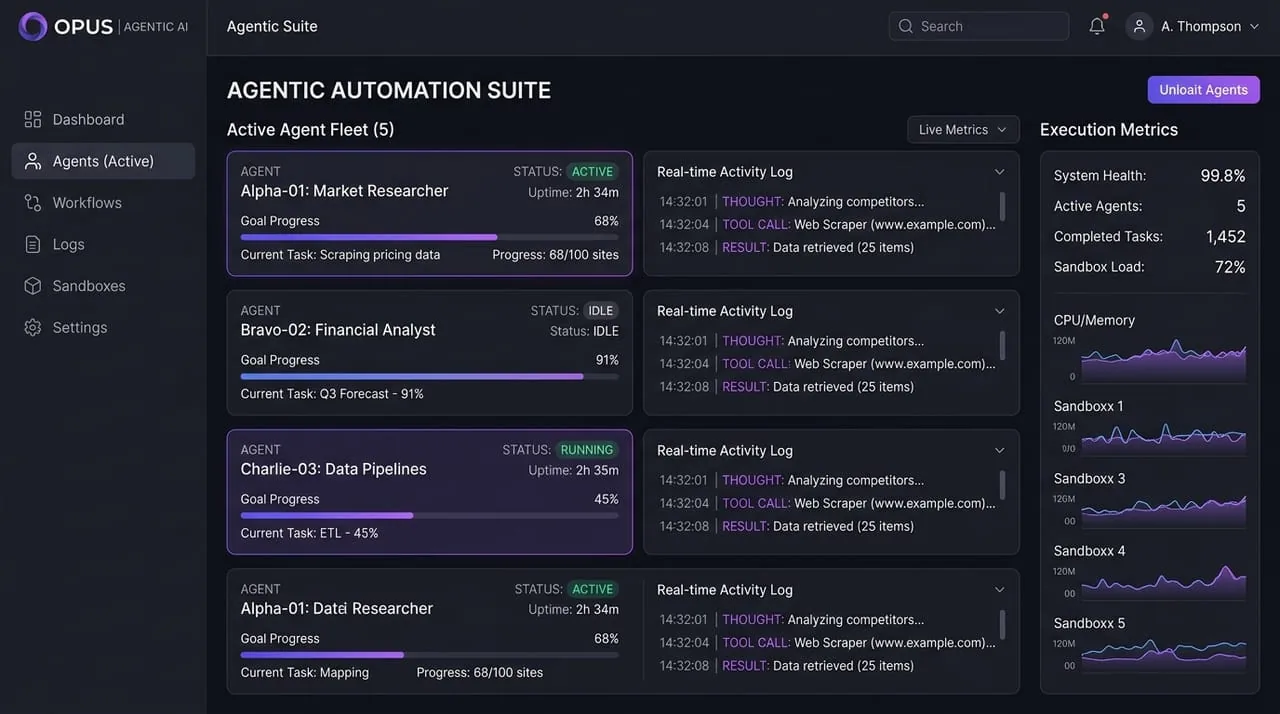Collapse the Alpha-01 Datei Researcher activity log
This screenshot has height=714, width=1280.
(999, 590)
